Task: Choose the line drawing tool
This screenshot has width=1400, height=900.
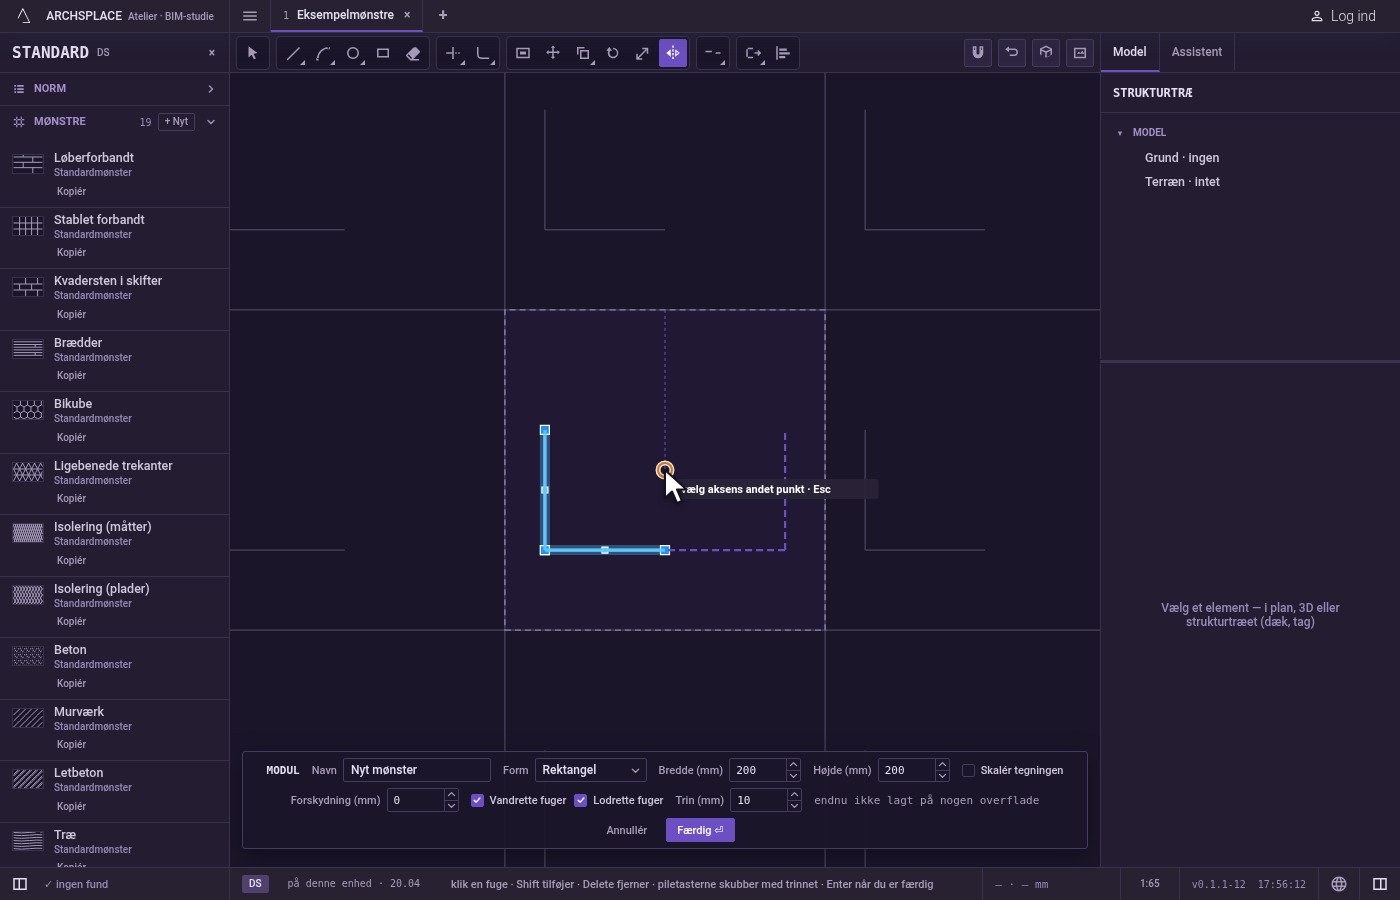Action: pyautogui.click(x=293, y=53)
